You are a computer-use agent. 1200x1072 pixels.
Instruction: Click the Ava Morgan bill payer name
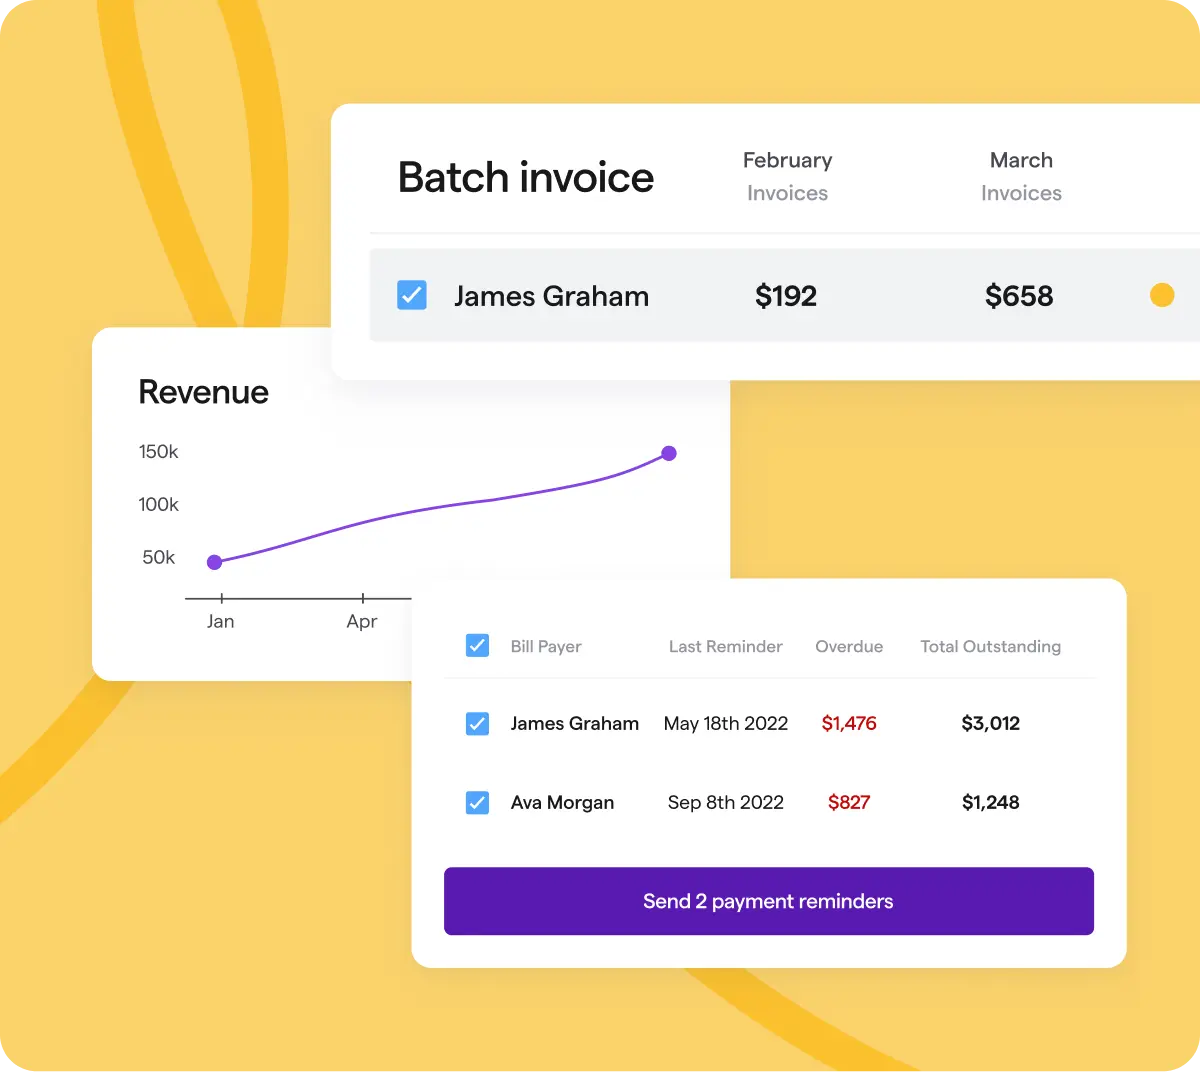pos(562,802)
